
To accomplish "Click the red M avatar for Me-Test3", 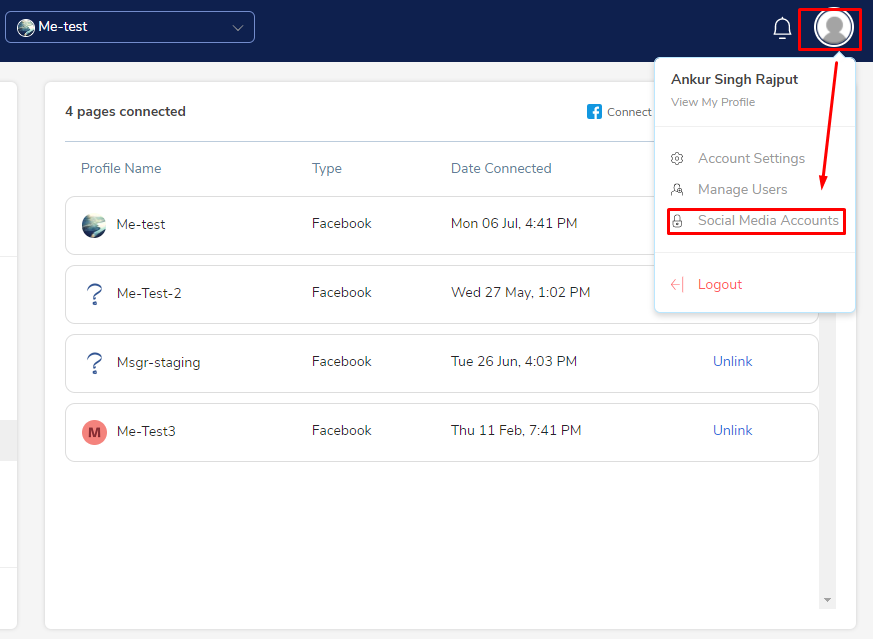I will coord(94,432).
